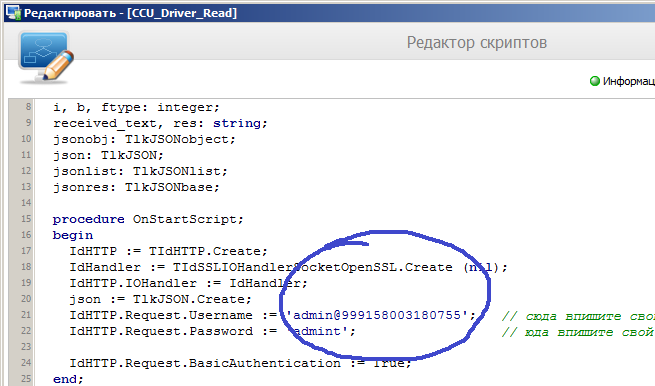This screenshot has width=655, height=386.
Task: Click the script editor window title bar icon
Action: click(x=13, y=13)
